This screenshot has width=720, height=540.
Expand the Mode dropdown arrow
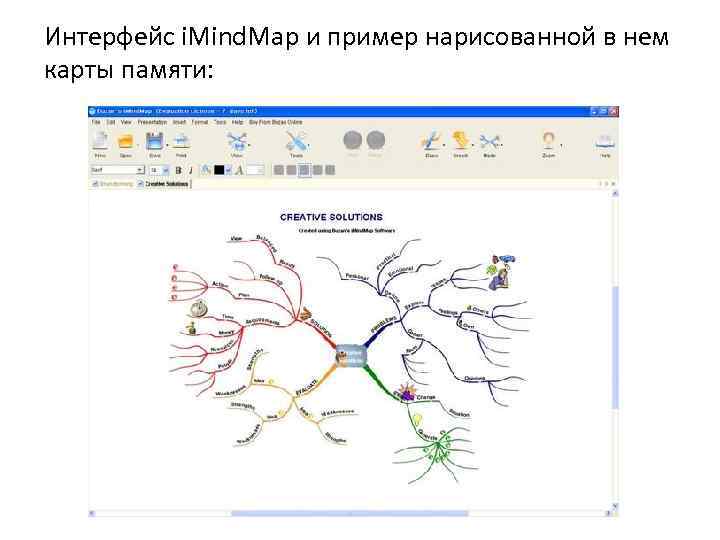point(501,146)
